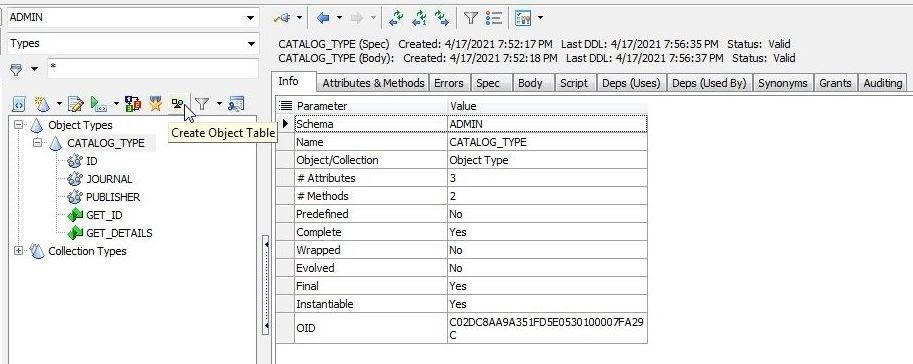
Task: Click the script document icon in left toolbar
Action: point(19,105)
